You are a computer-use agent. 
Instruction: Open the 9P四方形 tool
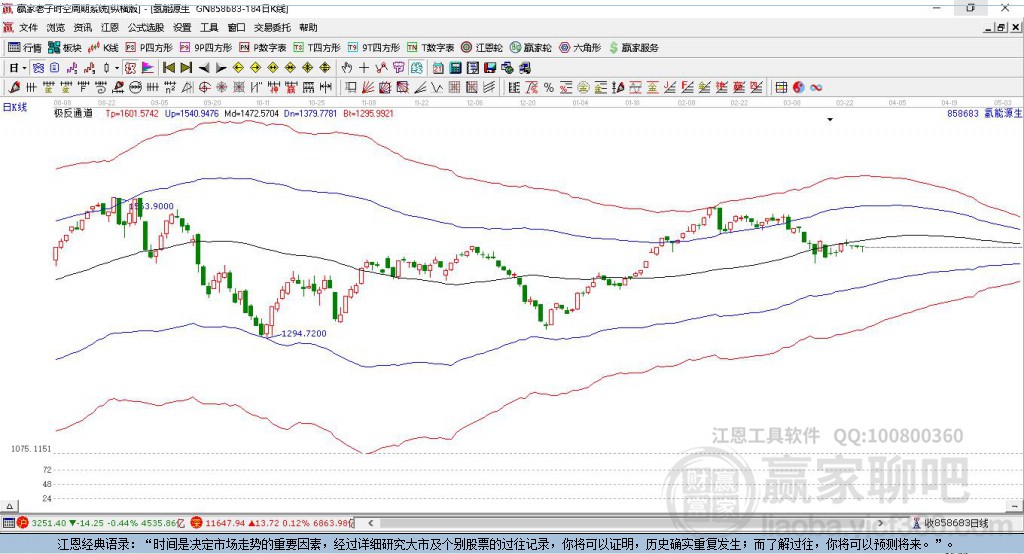coord(206,48)
